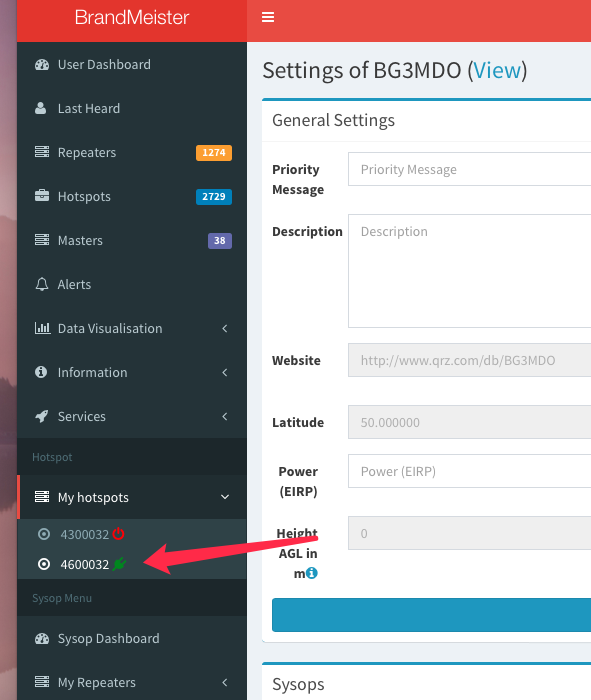Select the circle marker for hotspot 4600032
591x700 pixels.
tap(44, 564)
